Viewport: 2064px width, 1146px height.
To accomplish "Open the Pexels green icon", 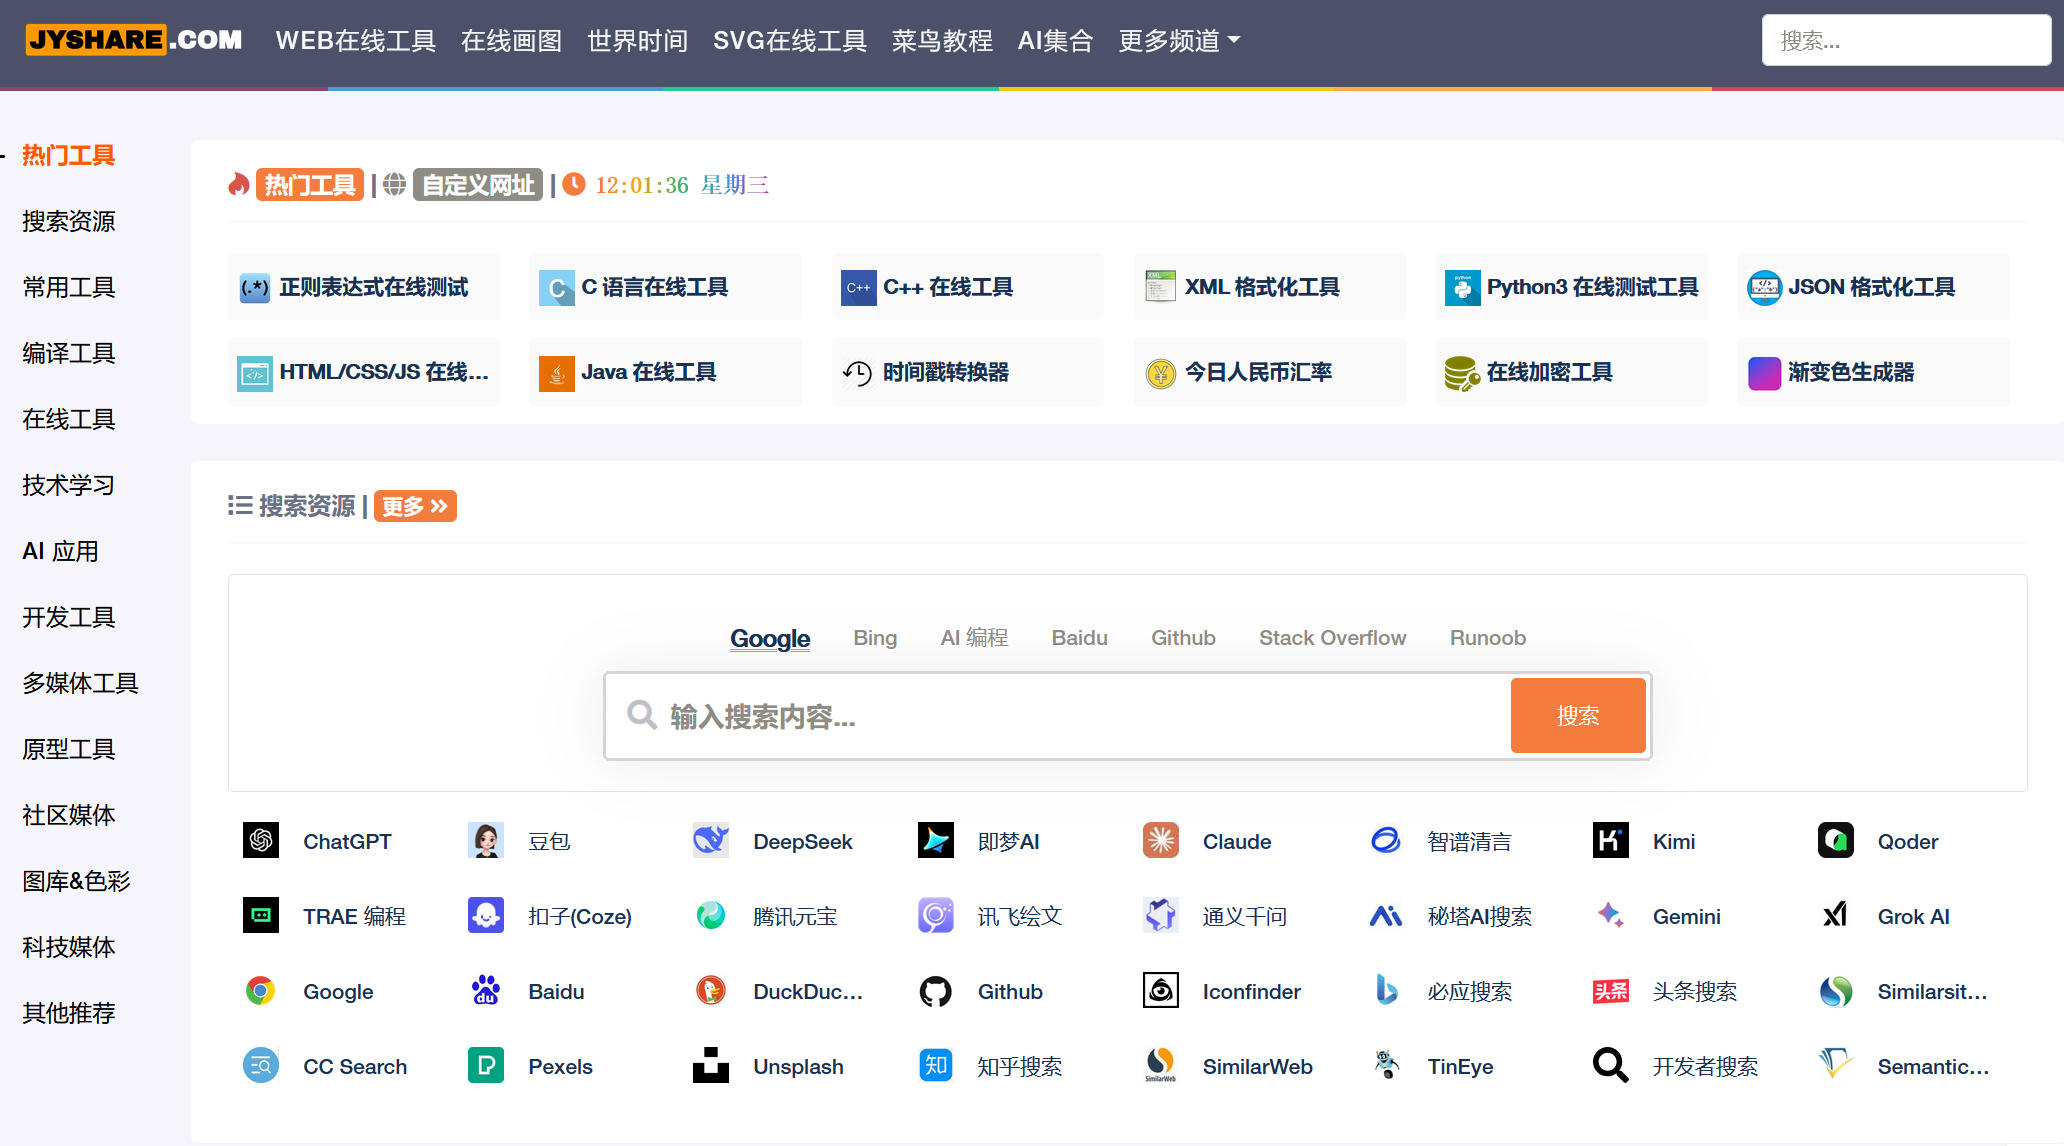I will (486, 1066).
